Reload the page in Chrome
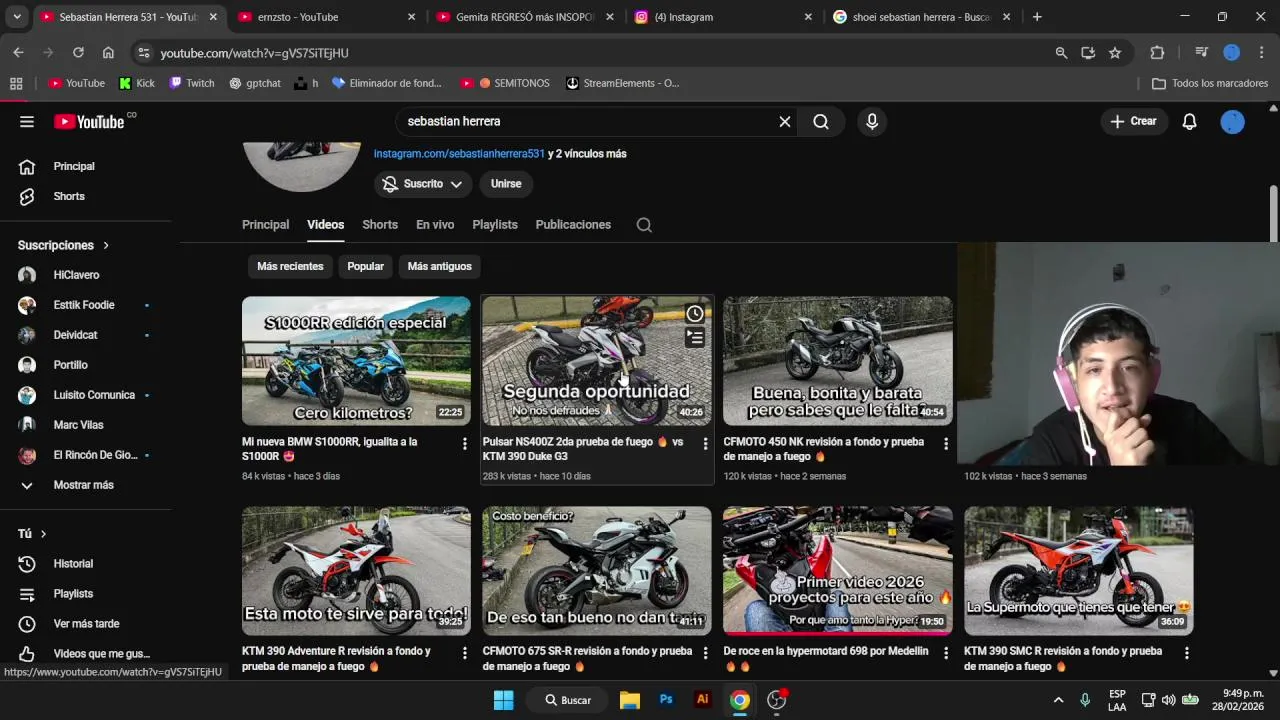 point(78,53)
